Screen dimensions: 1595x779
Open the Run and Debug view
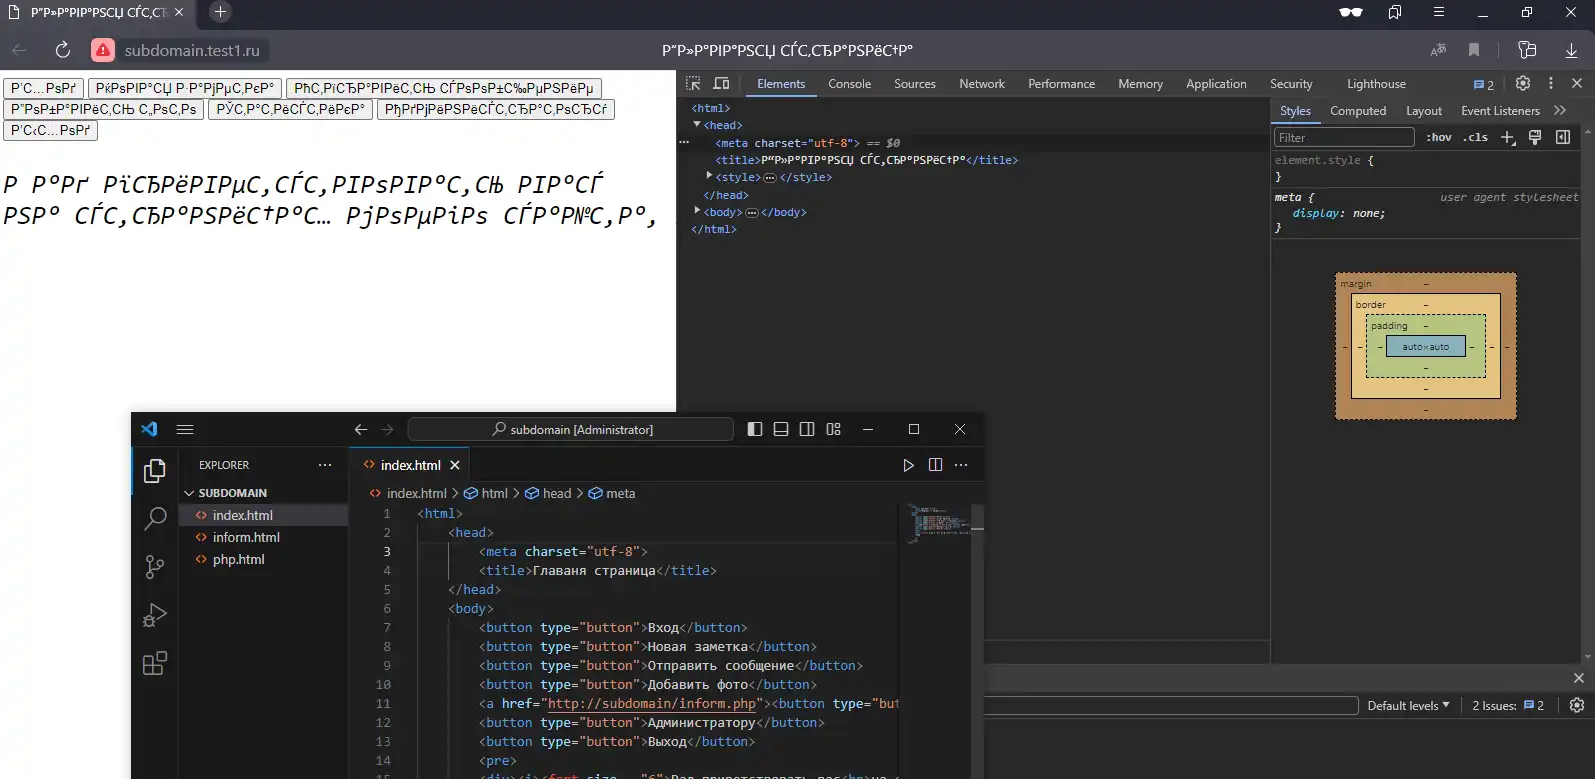[155, 615]
